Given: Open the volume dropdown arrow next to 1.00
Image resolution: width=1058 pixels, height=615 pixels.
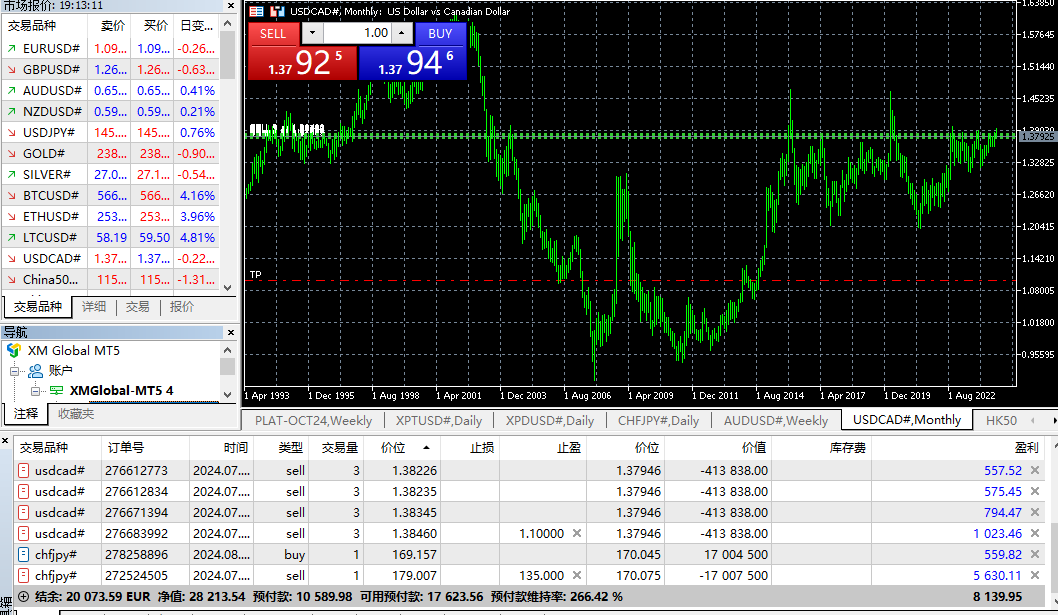Looking at the screenshot, I should click(312, 32).
